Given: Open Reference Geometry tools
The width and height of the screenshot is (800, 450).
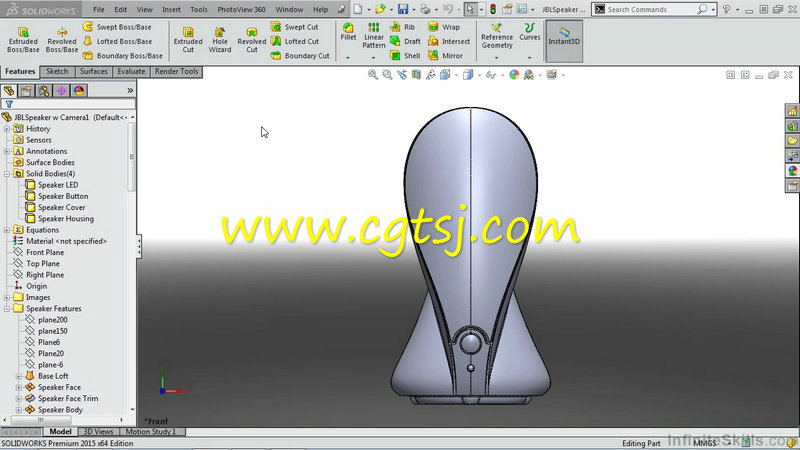Looking at the screenshot, I should pyautogui.click(x=496, y=36).
